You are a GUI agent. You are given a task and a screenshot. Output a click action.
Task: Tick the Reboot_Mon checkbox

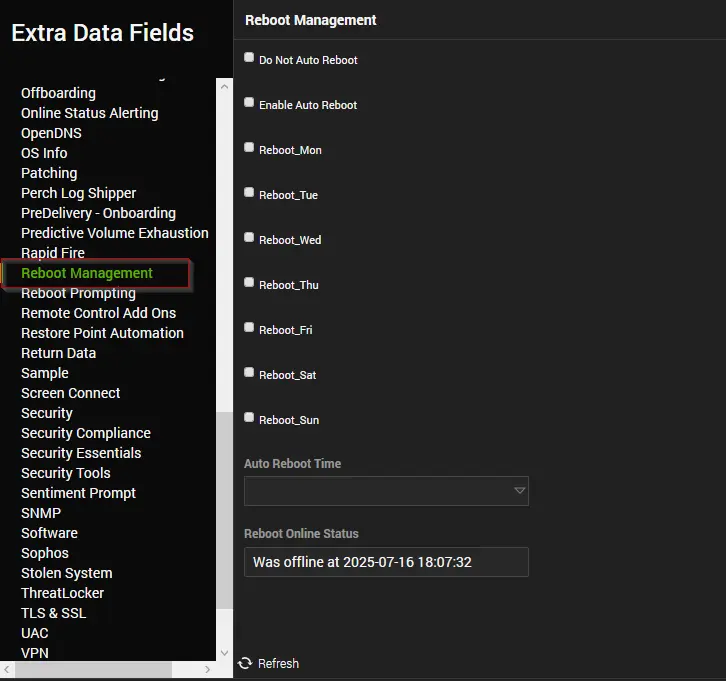tap(249, 147)
